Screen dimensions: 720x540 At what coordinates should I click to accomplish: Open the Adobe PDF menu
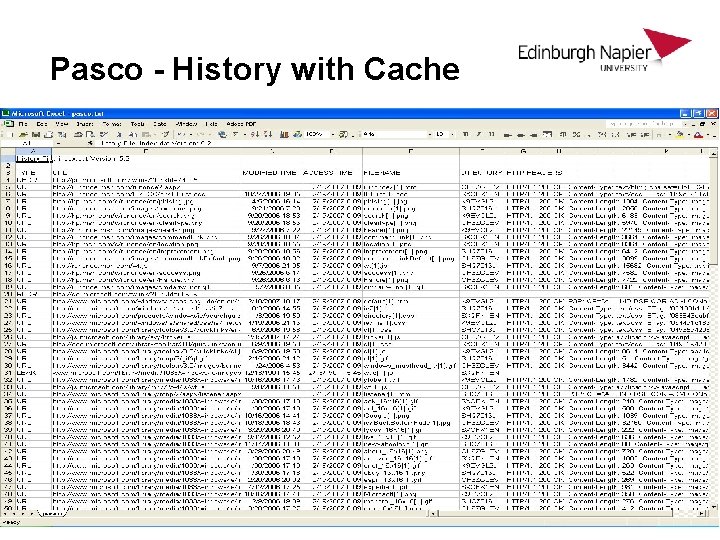coord(241,124)
